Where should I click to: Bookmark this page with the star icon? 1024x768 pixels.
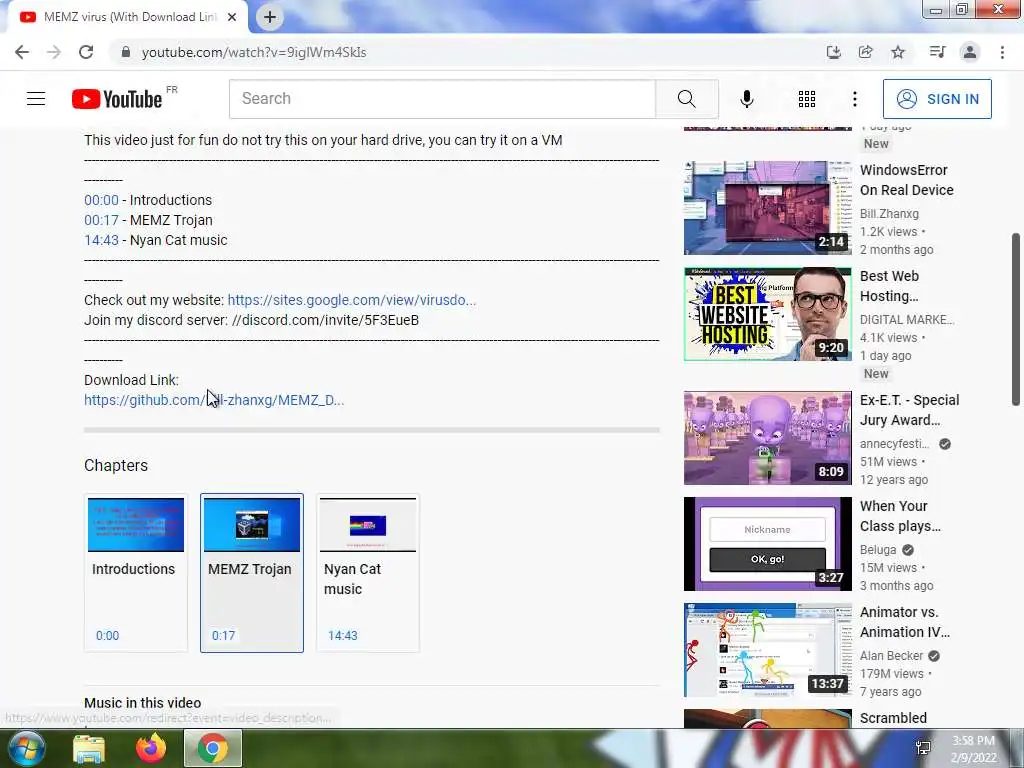899,52
